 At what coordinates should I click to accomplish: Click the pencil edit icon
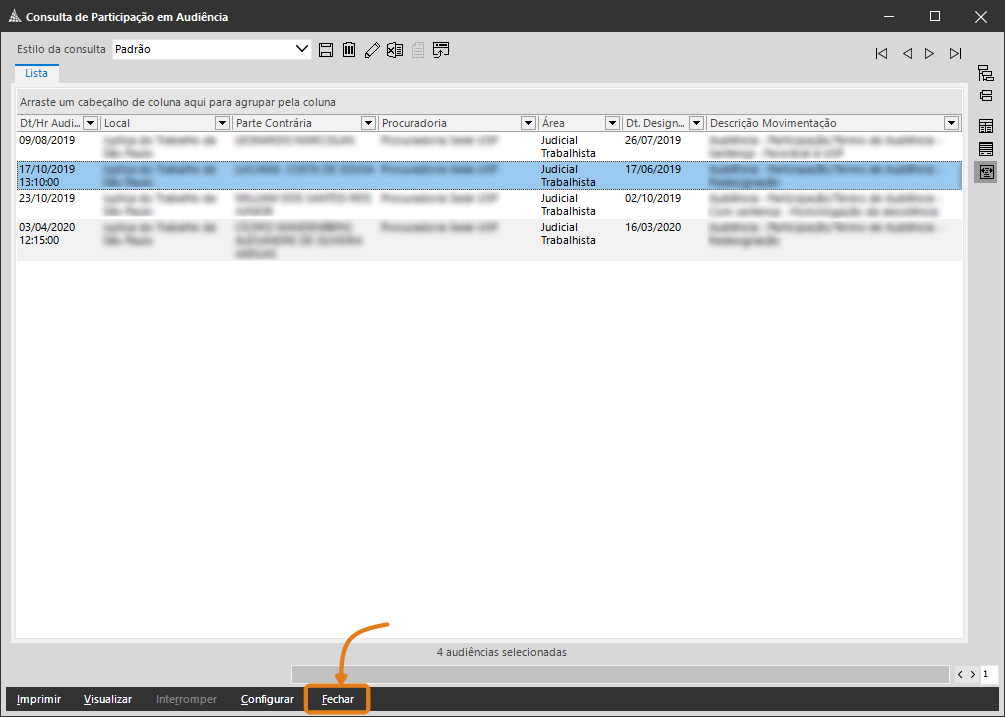tap(372, 50)
